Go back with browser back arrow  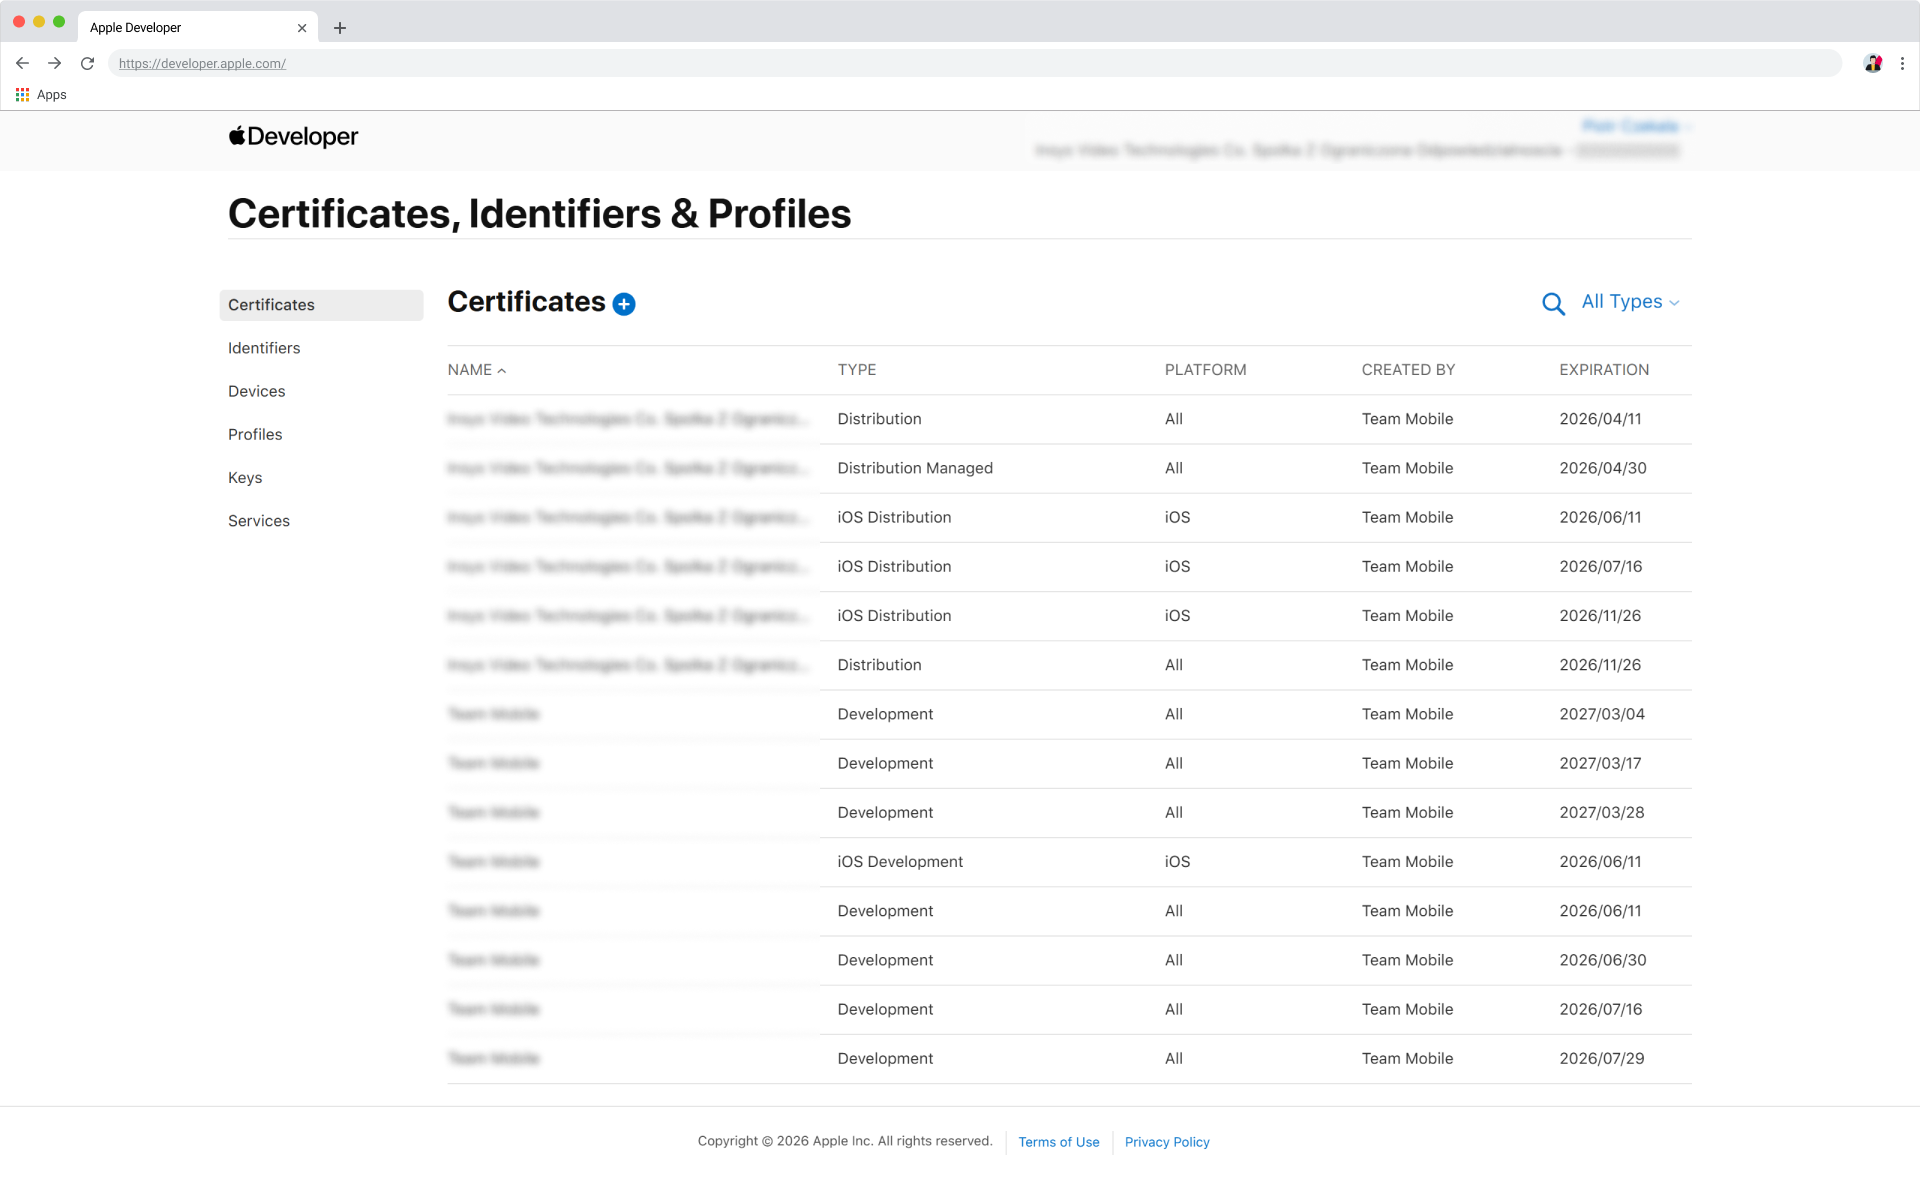pos(22,63)
